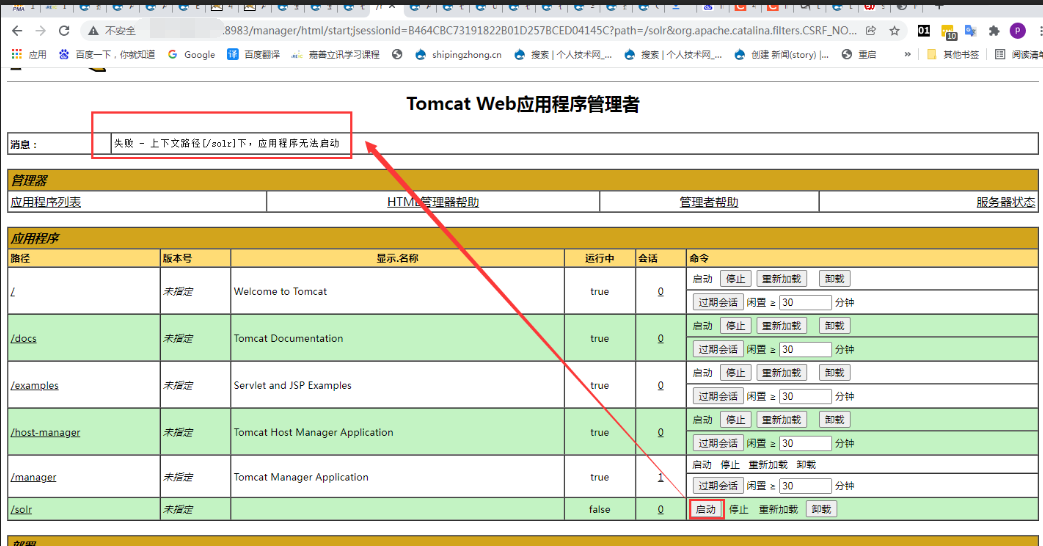Open session count 1 for /manager
This screenshot has height=546, width=1043.
[x=661, y=477]
